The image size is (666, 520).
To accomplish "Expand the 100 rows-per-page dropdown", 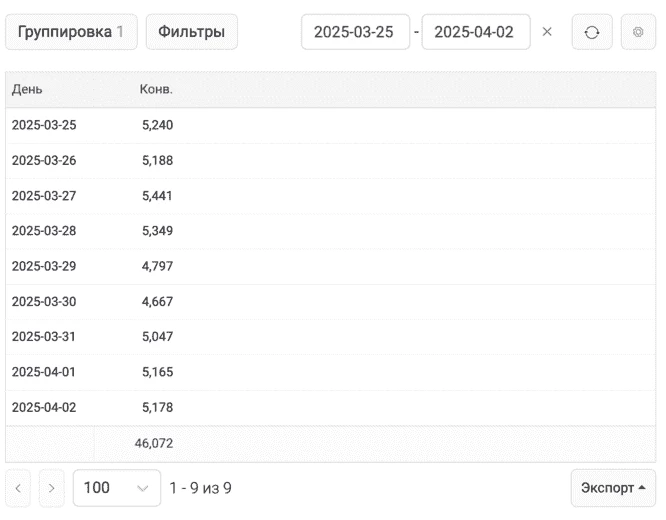I will click(117, 488).
